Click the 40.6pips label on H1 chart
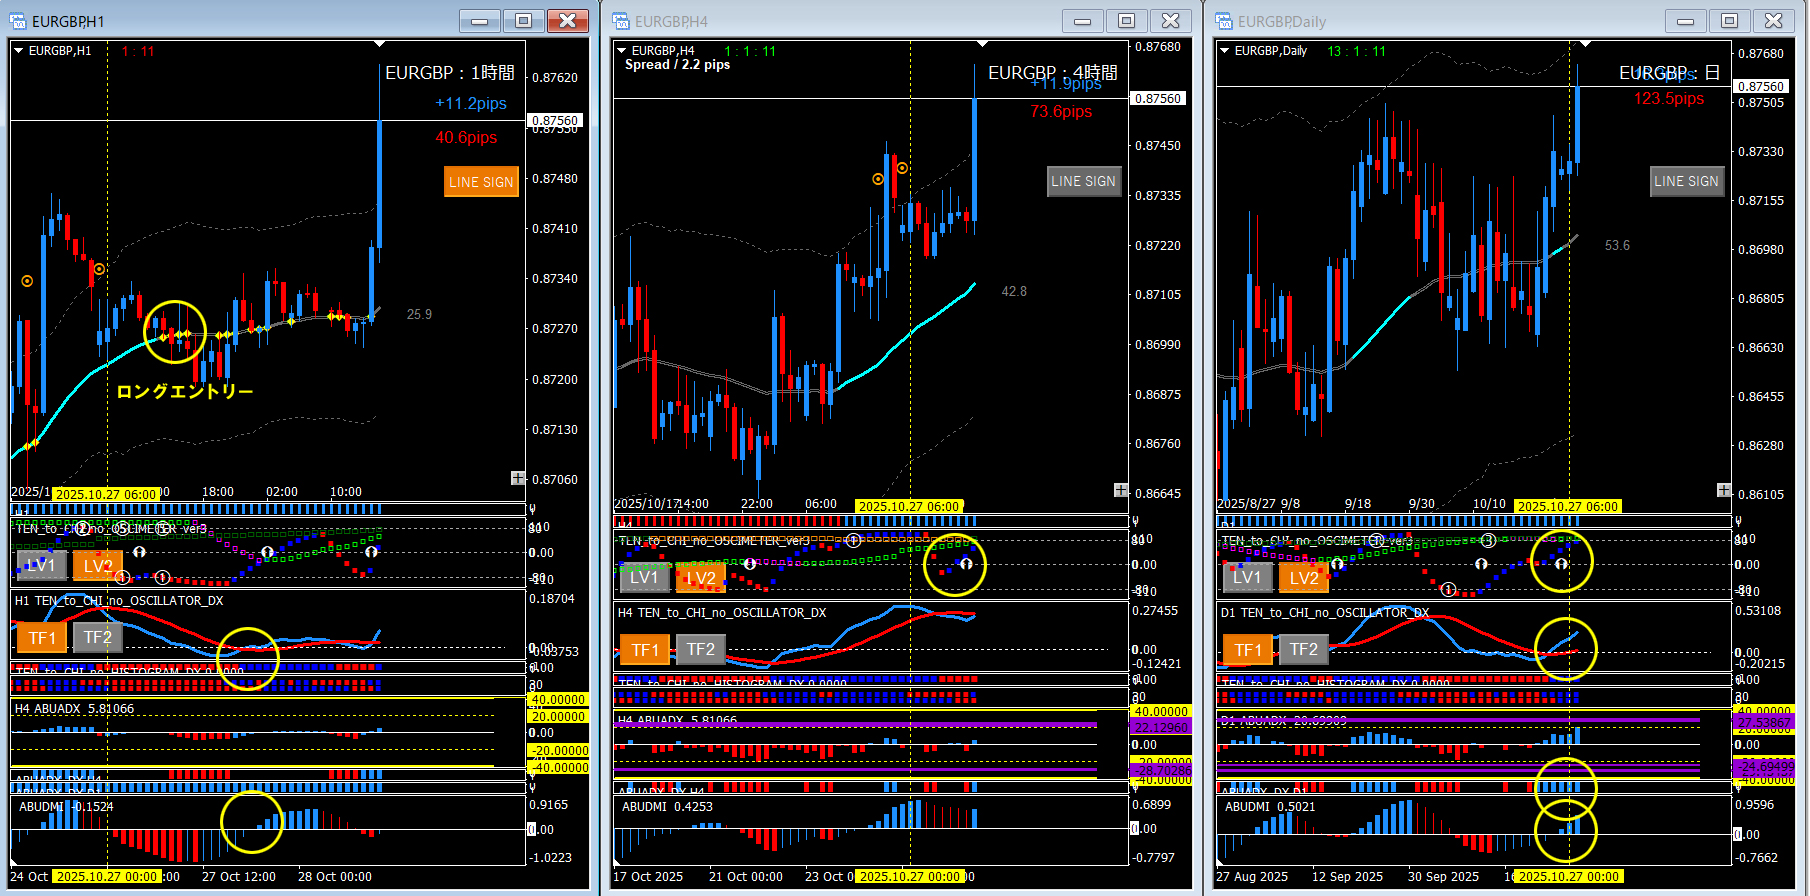 pyautogui.click(x=466, y=137)
